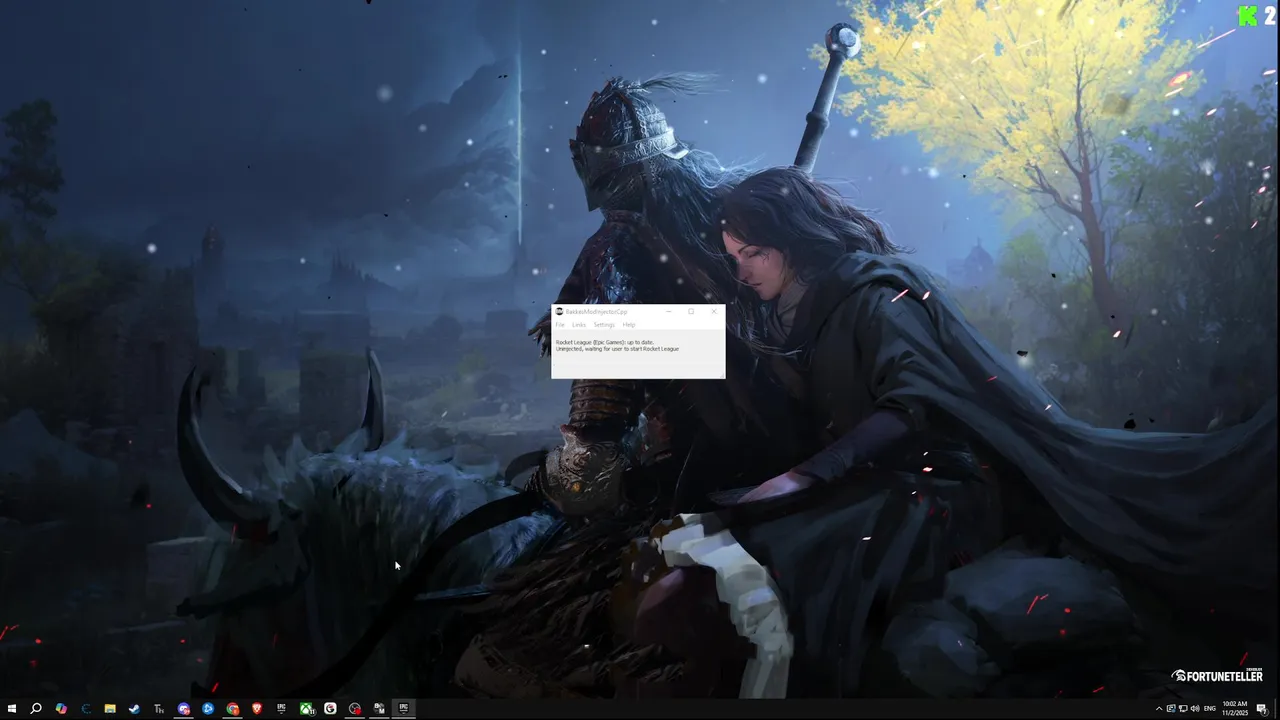1280x720 pixels.
Task: Open Google Chrome from the taskbar
Action: (232, 709)
